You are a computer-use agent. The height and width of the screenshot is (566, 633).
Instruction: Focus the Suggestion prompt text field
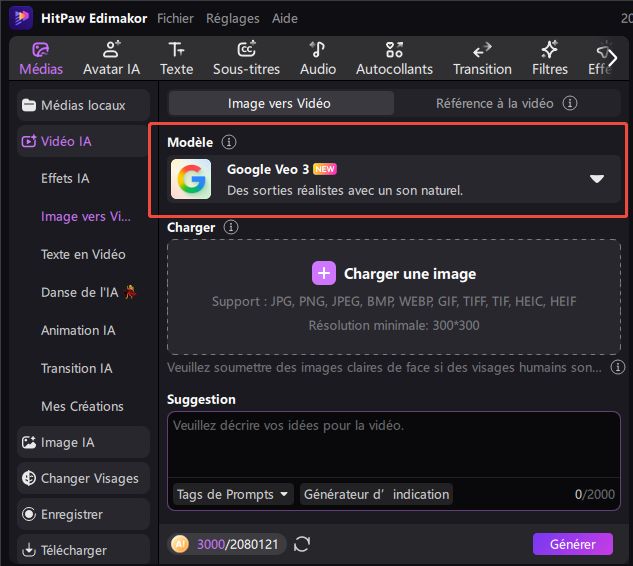point(394,444)
